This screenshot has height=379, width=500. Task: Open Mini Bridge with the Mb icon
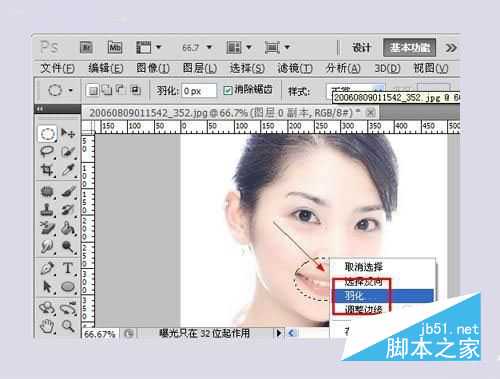tap(115, 48)
